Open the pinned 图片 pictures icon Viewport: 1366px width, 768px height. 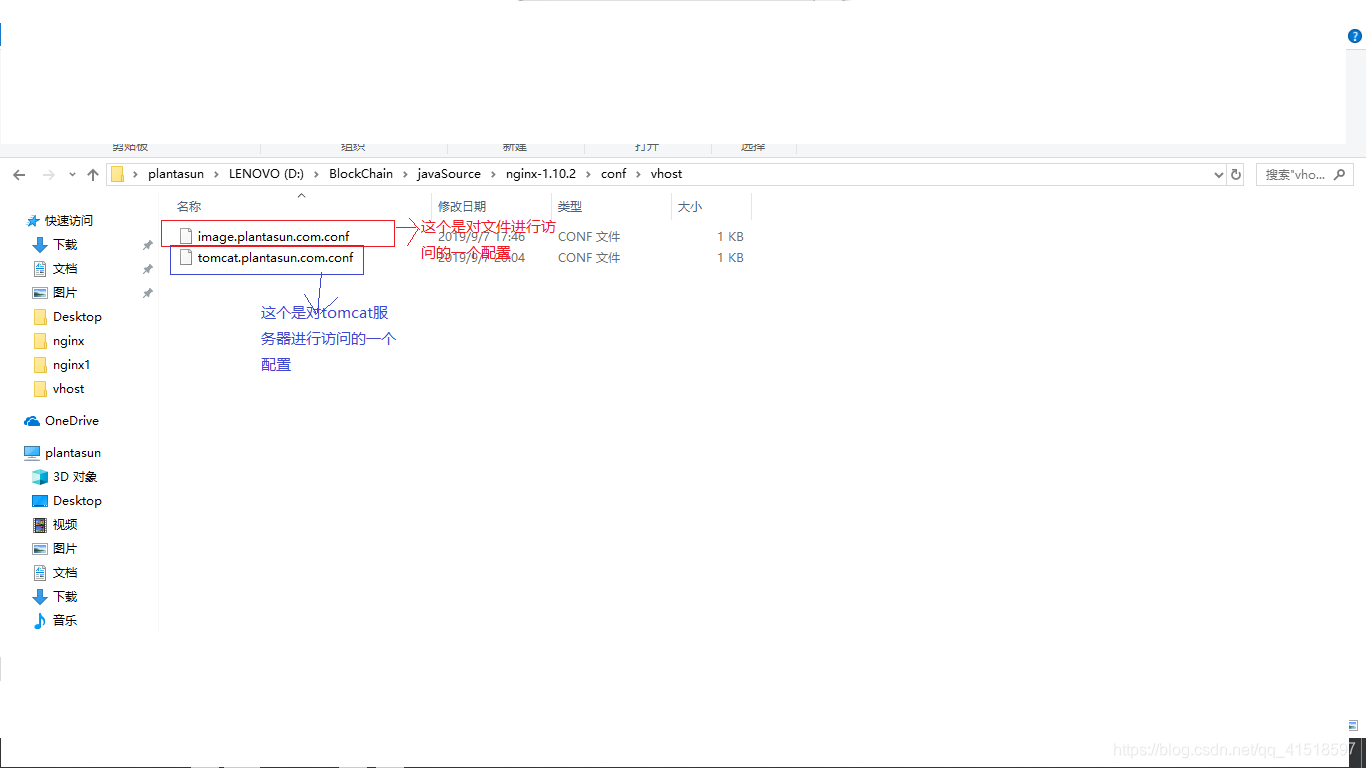coord(40,293)
